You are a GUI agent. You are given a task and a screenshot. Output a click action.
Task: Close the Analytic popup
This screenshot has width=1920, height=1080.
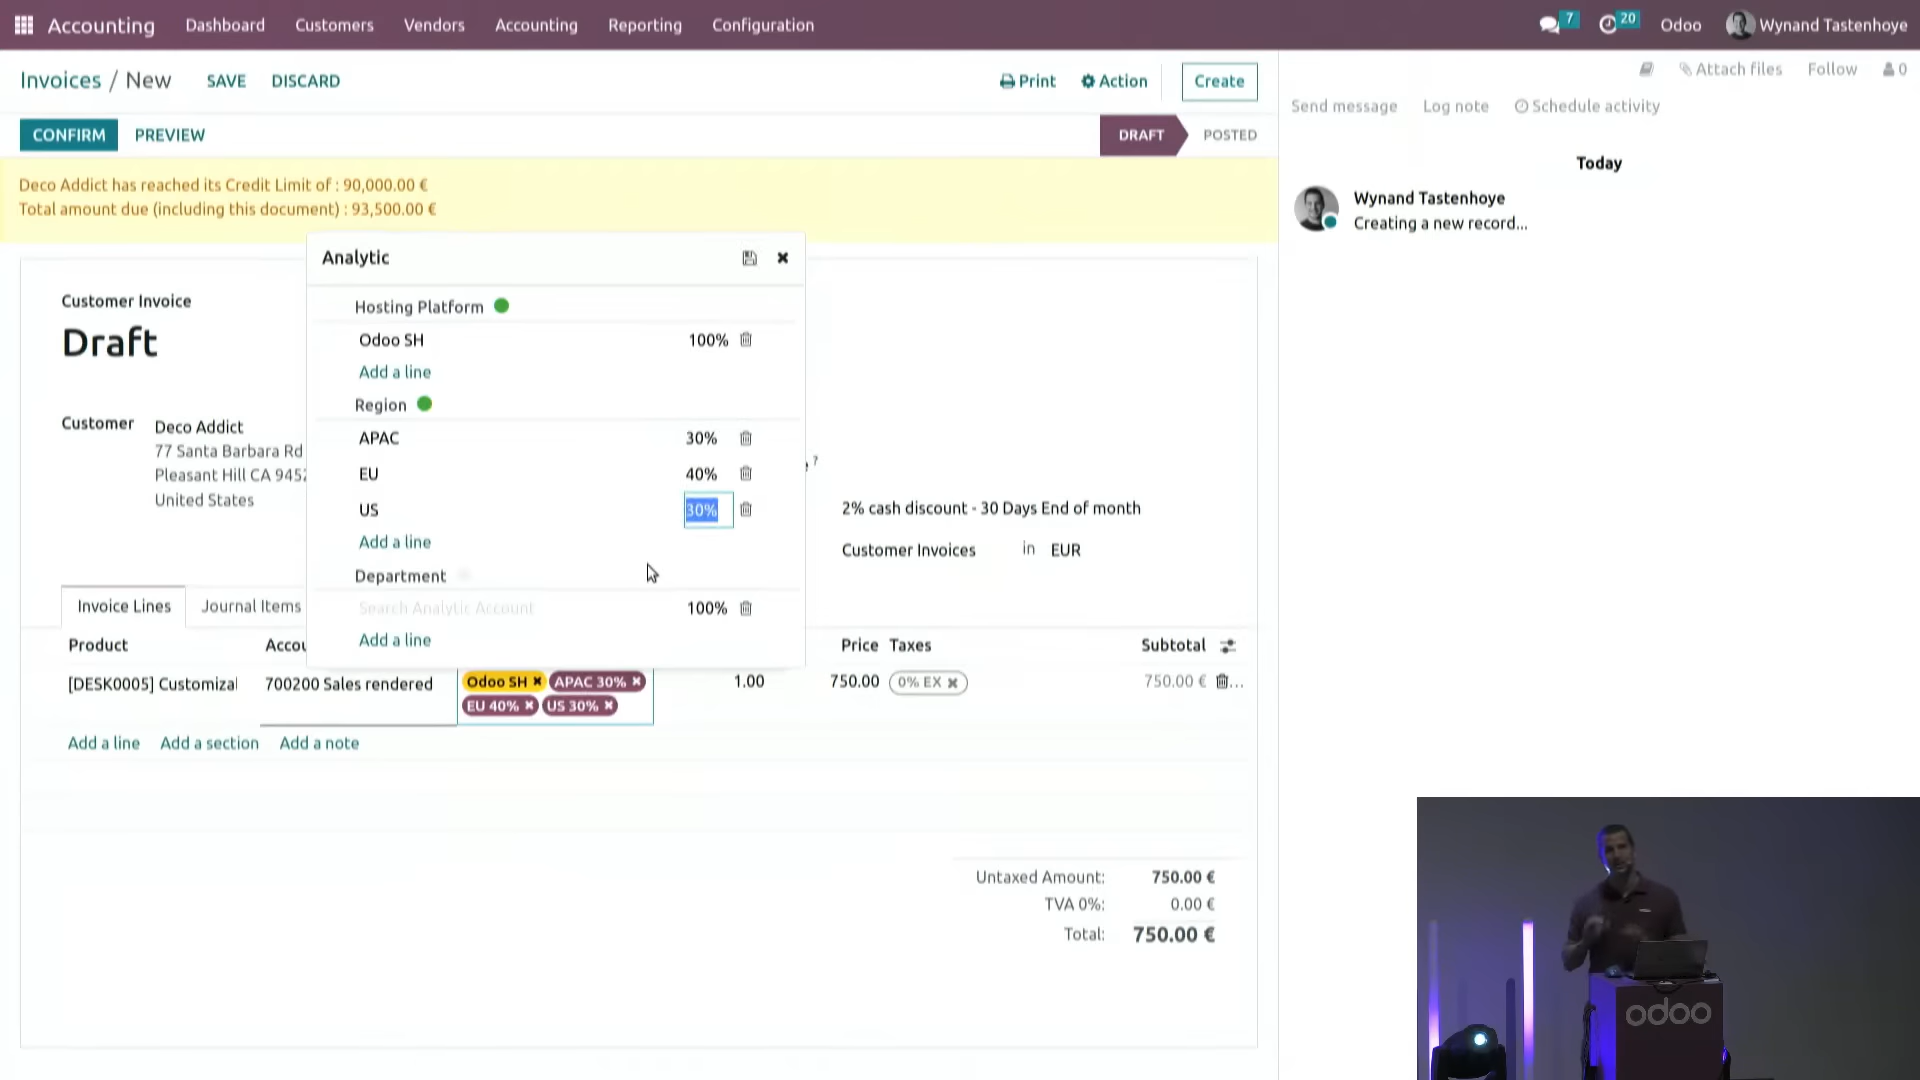(783, 258)
